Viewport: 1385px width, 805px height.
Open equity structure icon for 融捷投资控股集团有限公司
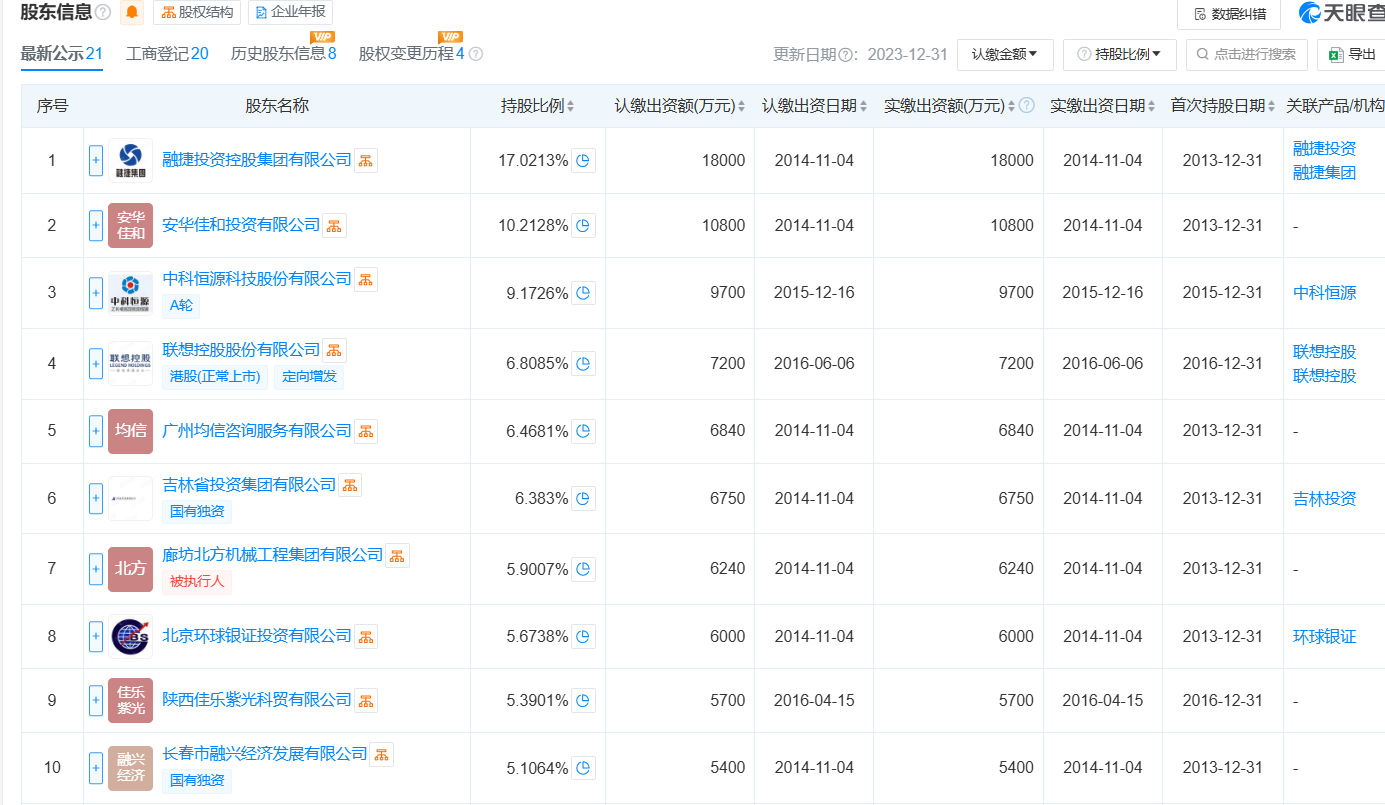coord(366,160)
